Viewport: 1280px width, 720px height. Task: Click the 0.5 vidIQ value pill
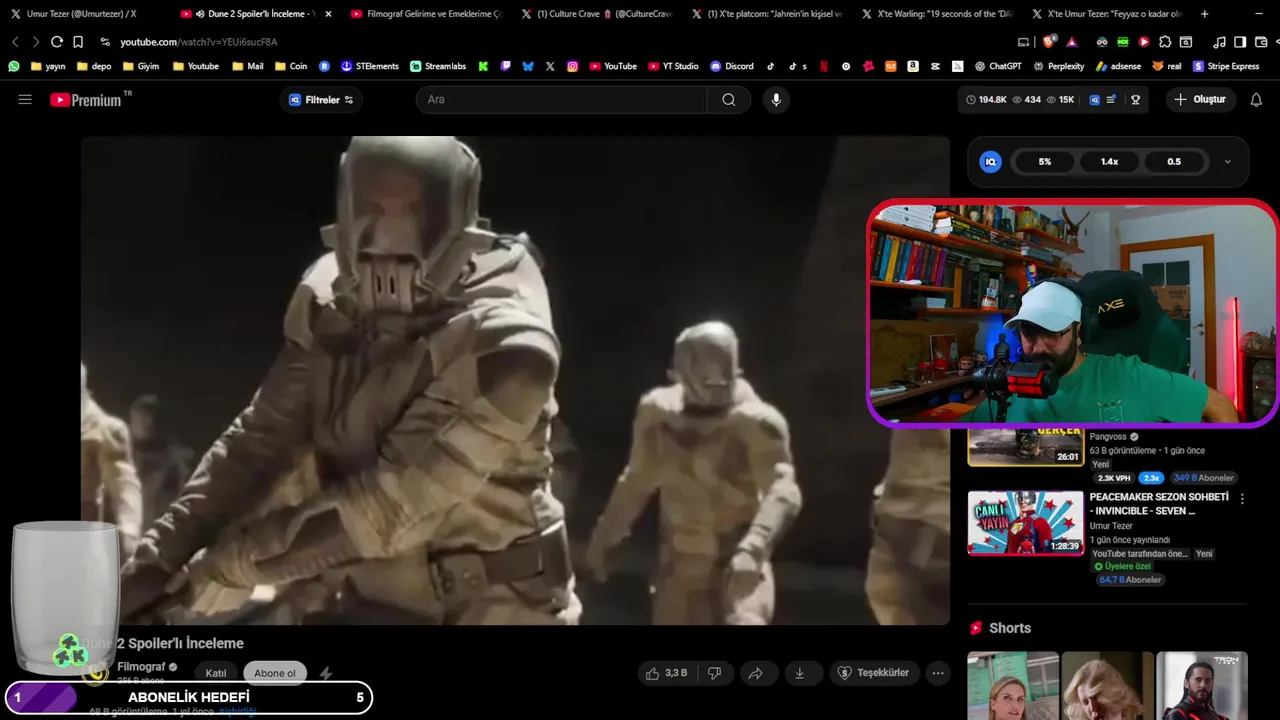1174,162
